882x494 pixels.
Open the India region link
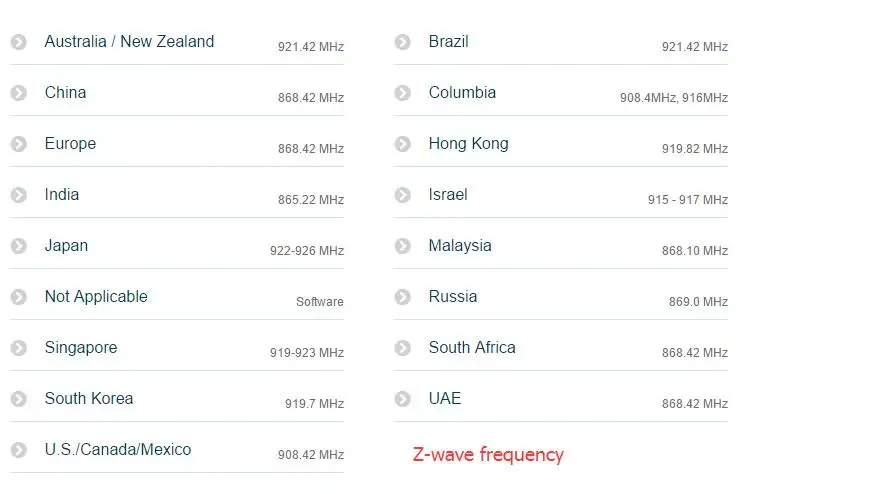click(62, 195)
